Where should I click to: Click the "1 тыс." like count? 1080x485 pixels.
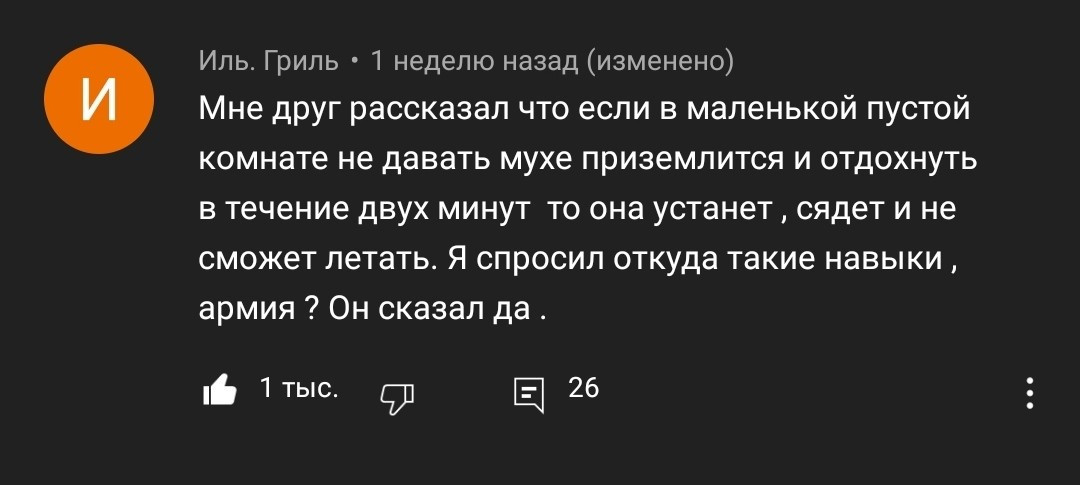(298, 388)
